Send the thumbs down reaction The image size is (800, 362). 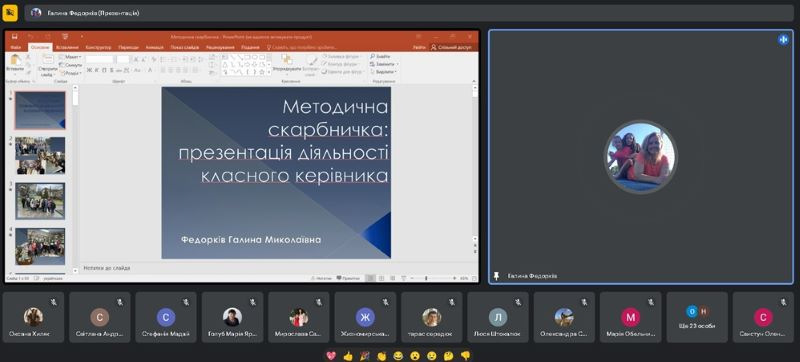point(465,356)
